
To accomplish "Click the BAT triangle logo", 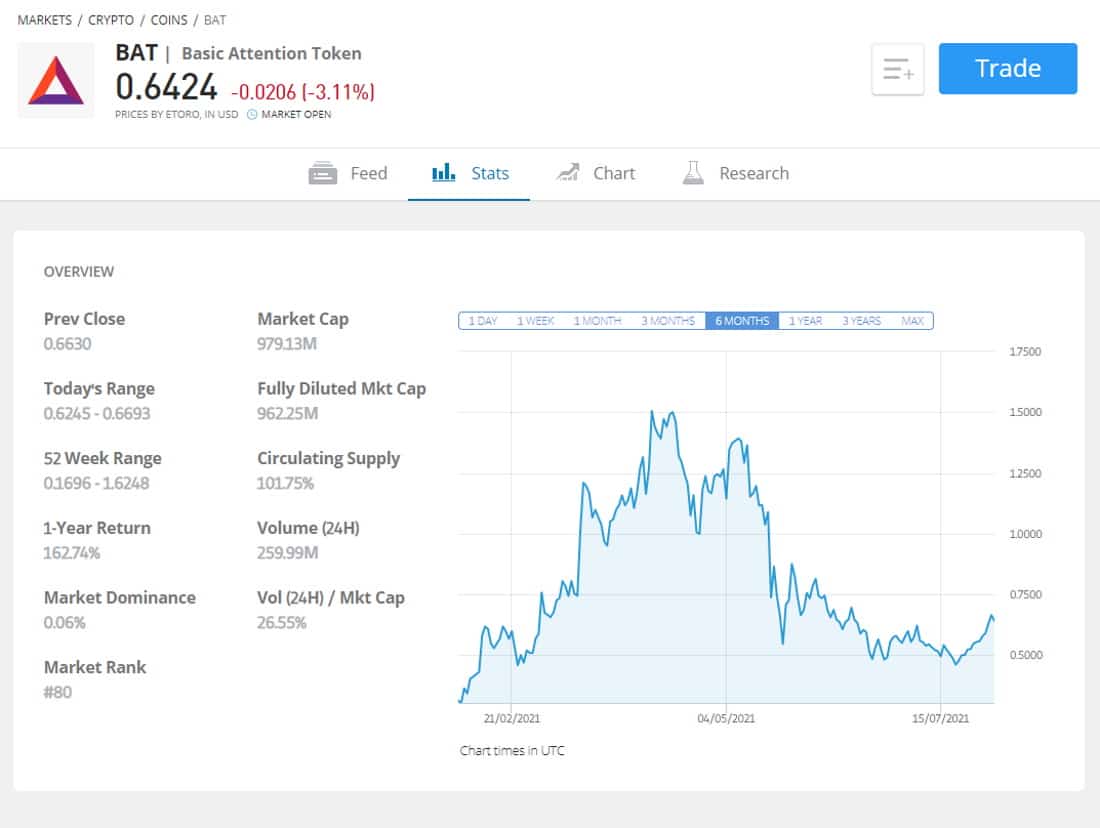I will point(55,80).
